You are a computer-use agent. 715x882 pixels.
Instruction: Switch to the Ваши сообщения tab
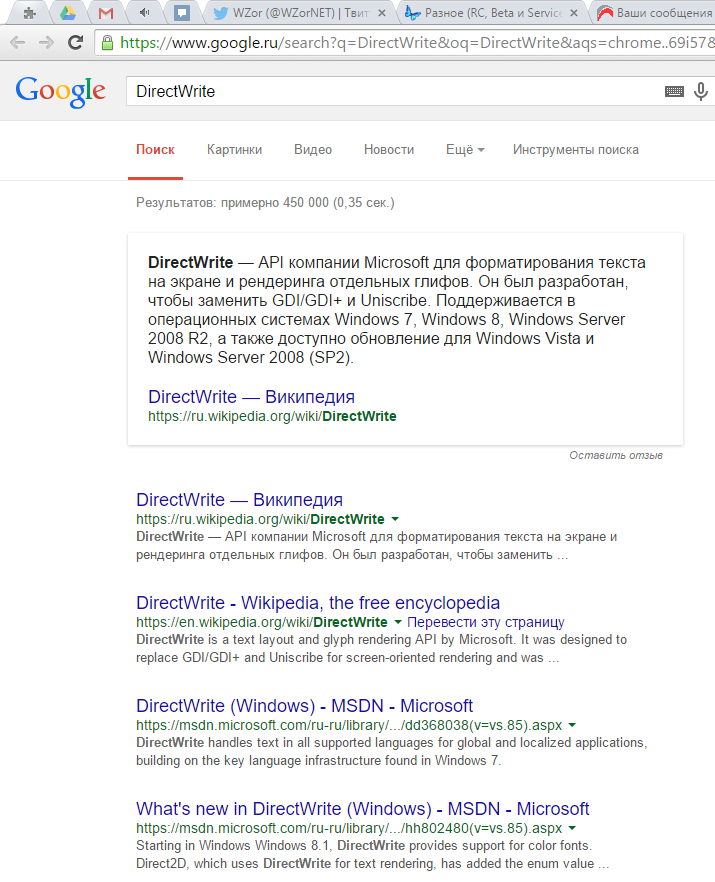655,12
